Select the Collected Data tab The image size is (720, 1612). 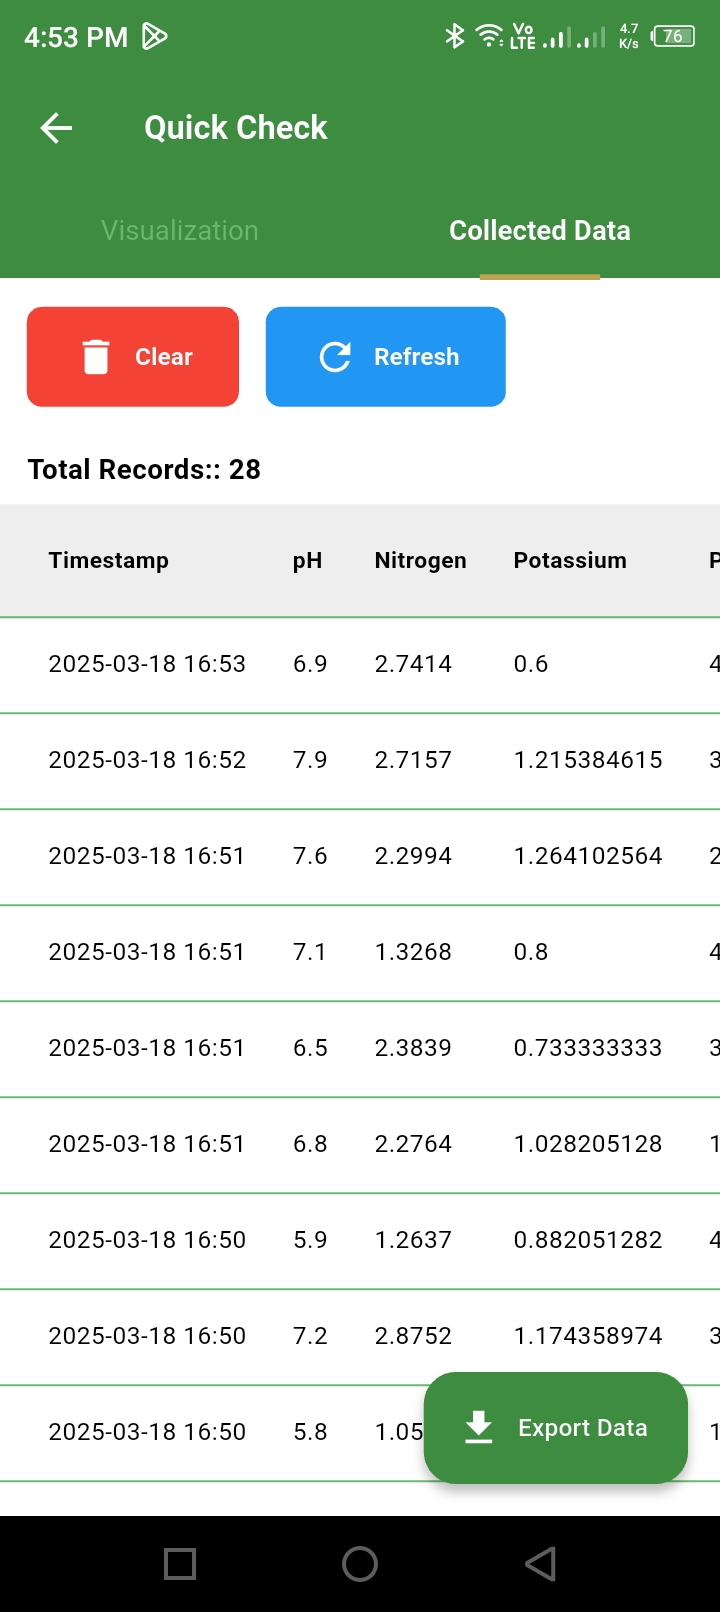[x=540, y=230]
